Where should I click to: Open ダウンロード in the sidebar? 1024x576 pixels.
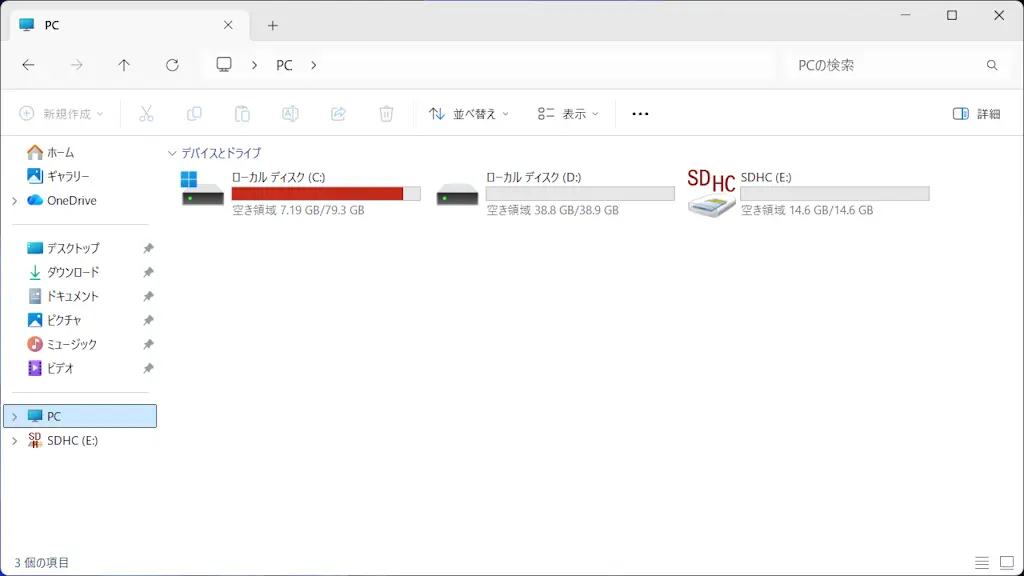coord(73,272)
